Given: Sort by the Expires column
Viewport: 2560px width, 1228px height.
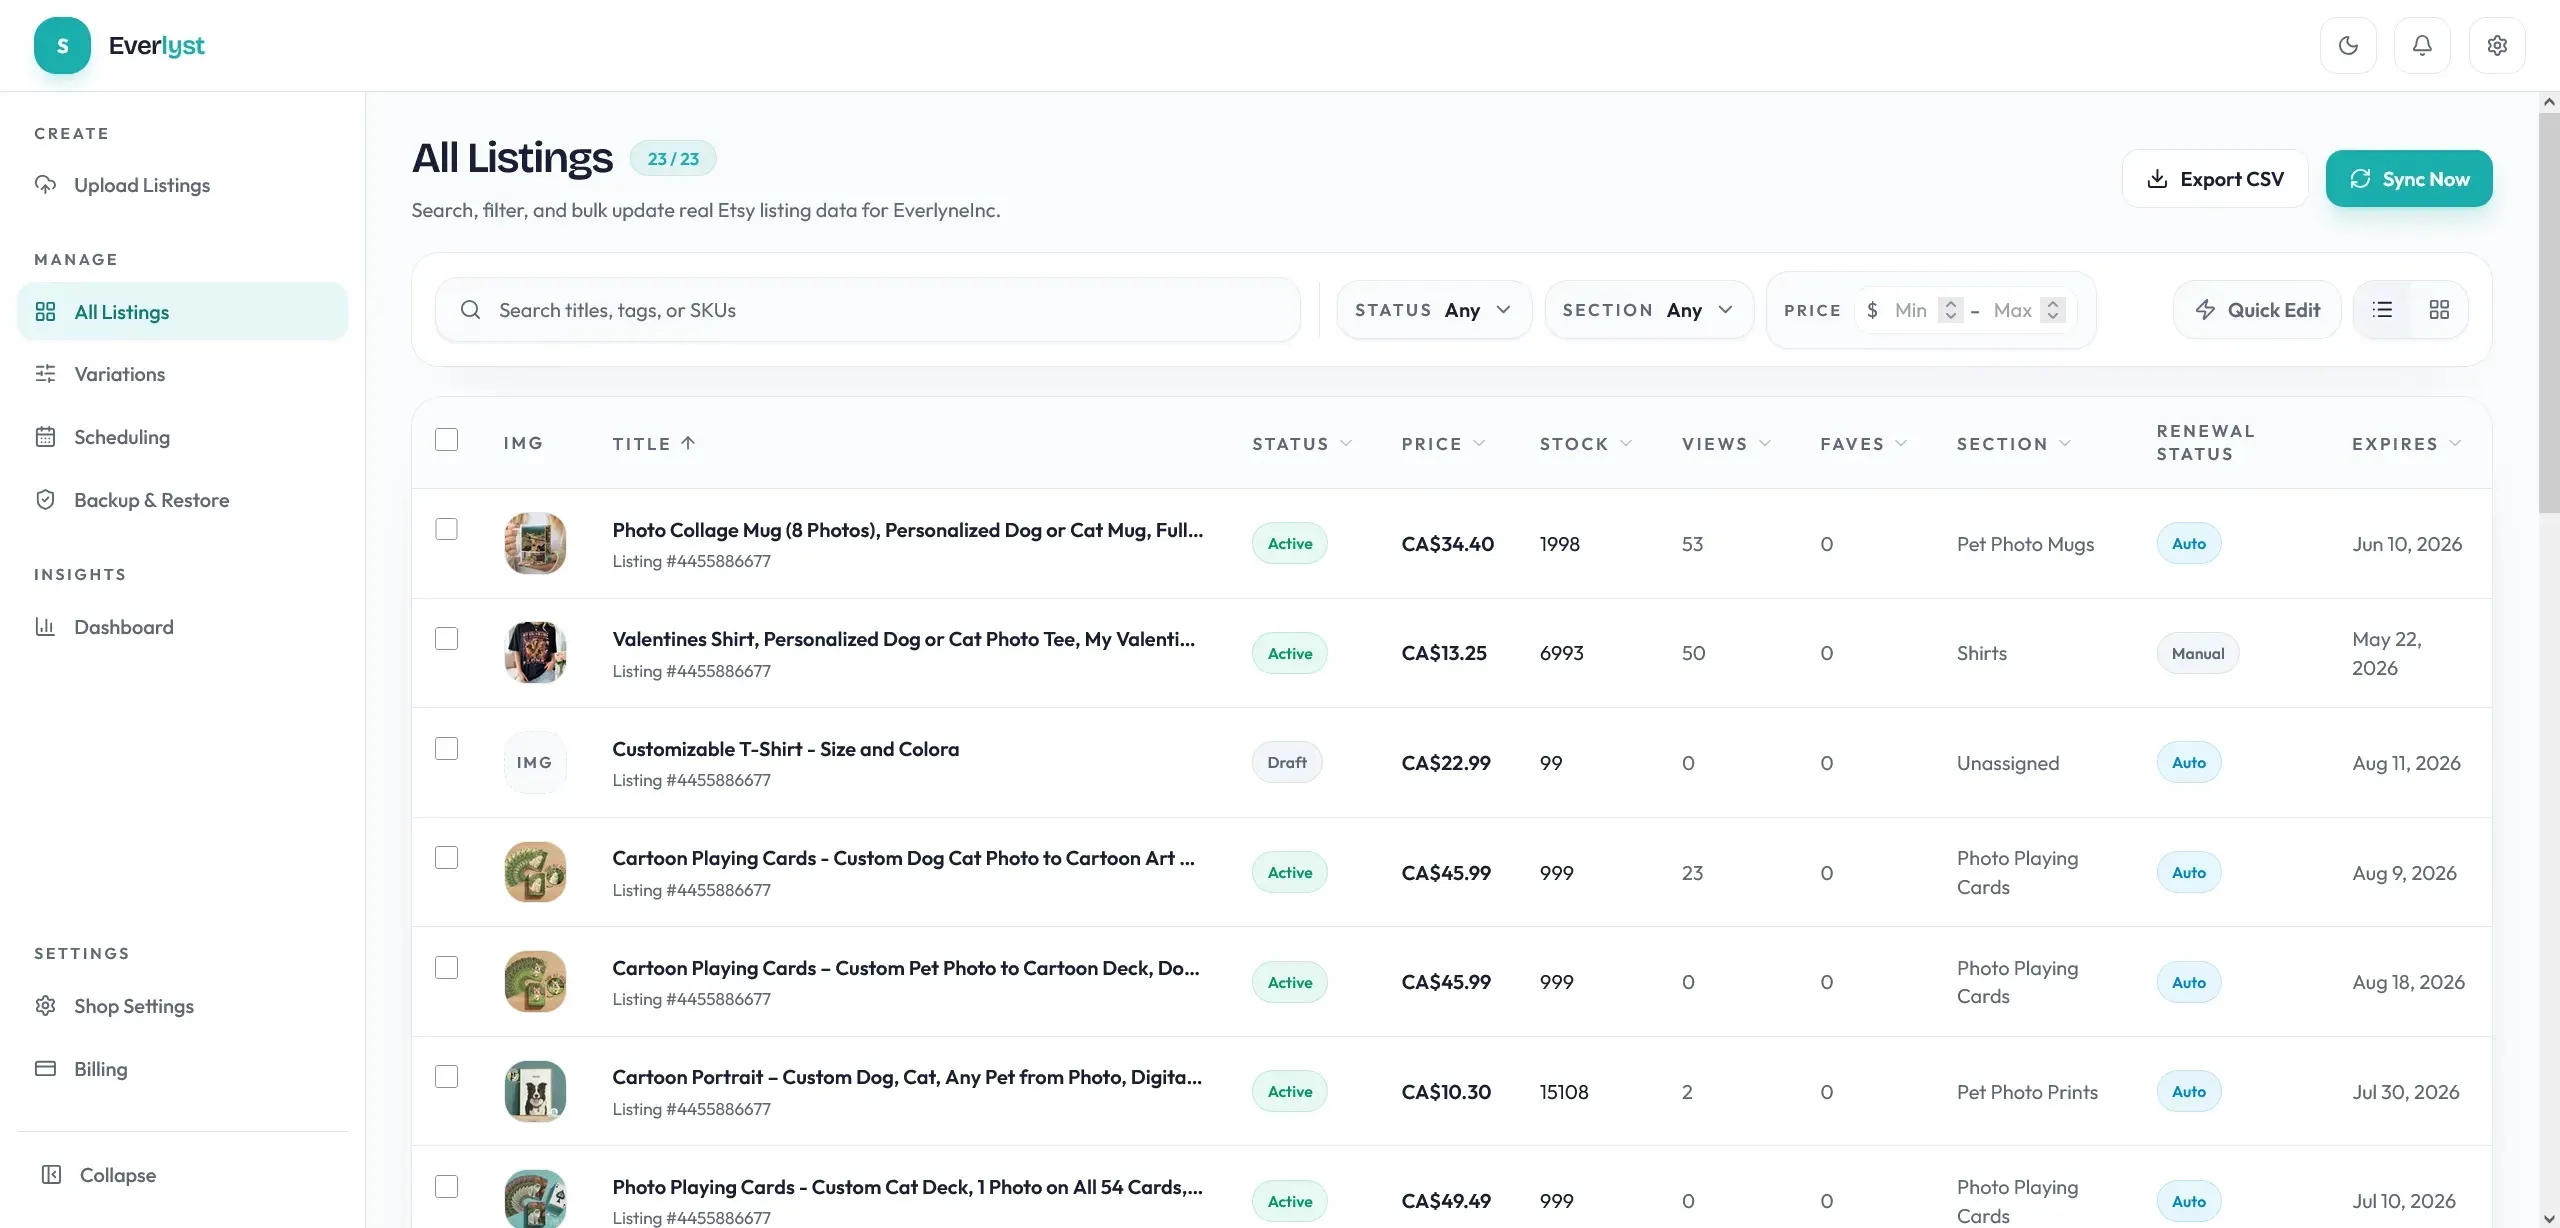Looking at the screenshot, I should tap(2406, 443).
